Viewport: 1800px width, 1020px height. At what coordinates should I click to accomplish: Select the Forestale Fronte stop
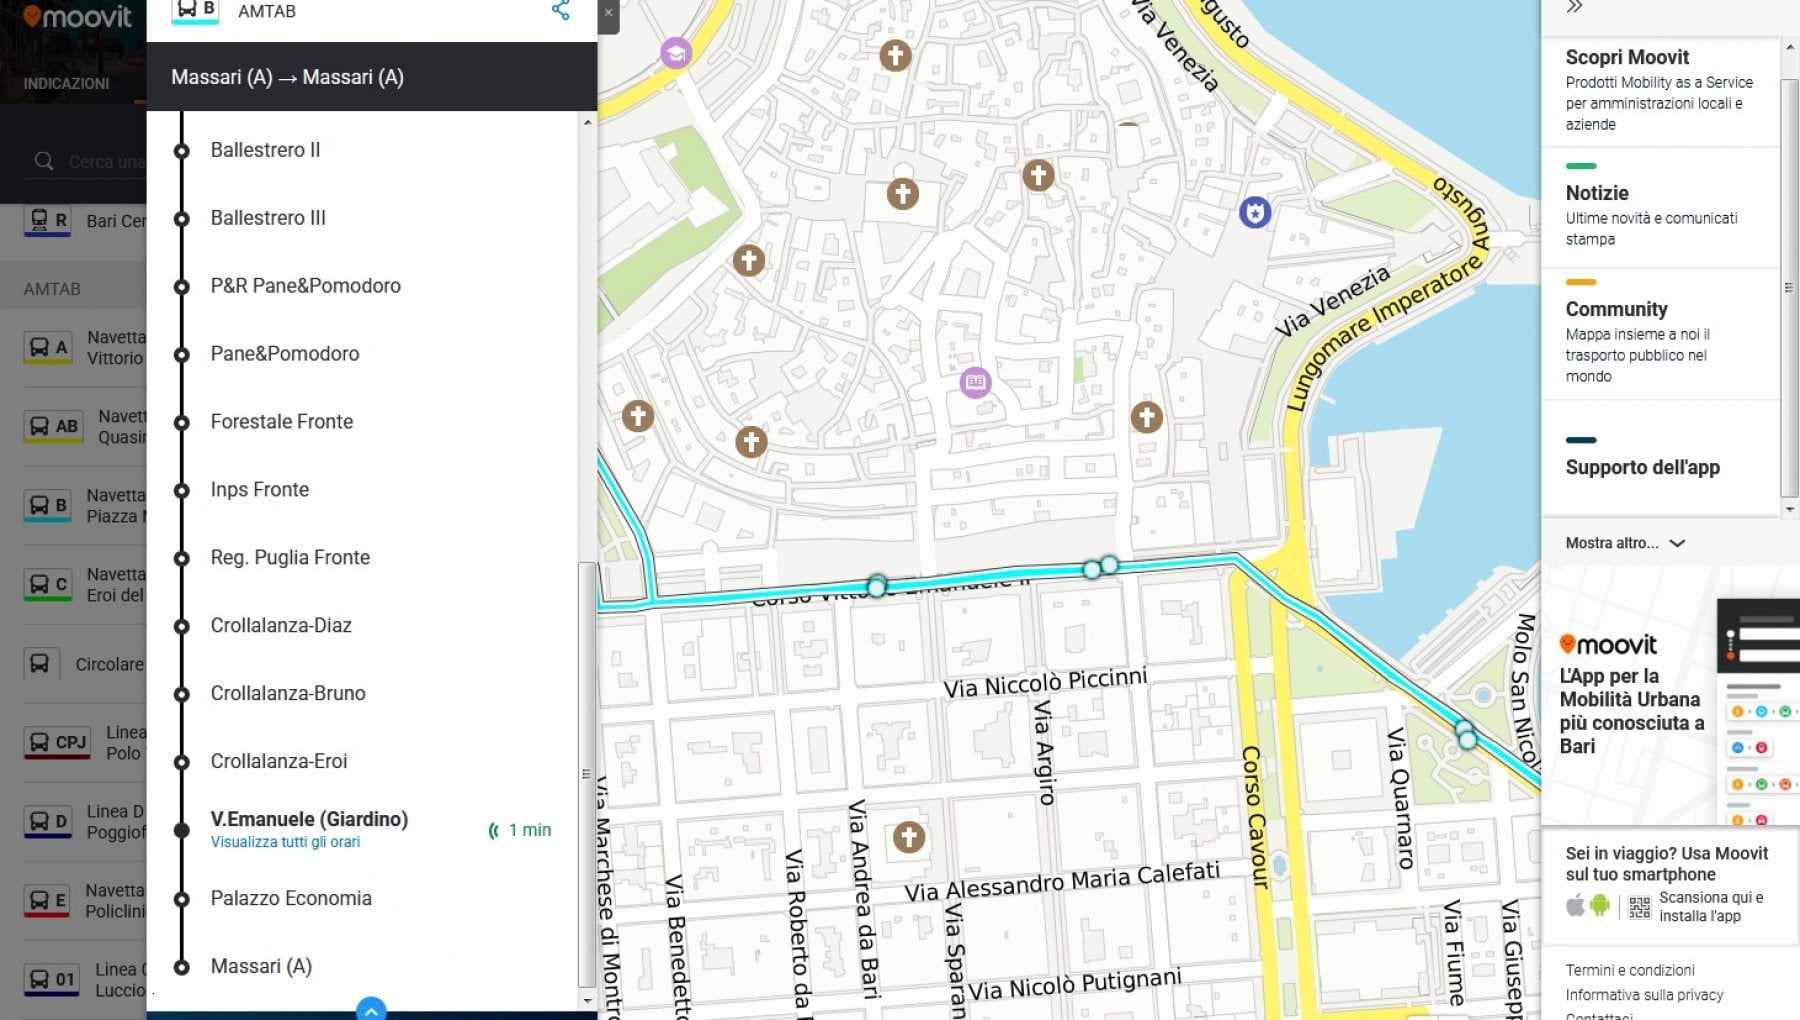pos(282,422)
